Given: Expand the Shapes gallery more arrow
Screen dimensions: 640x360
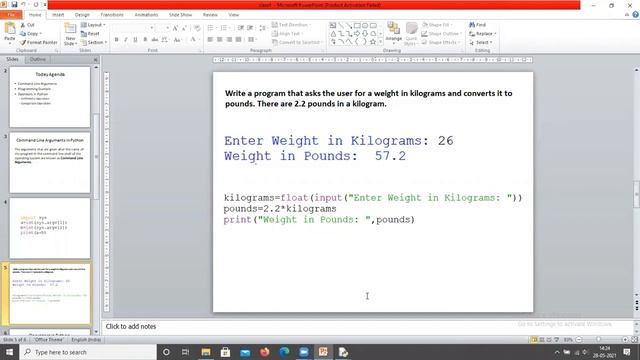Looking at the screenshot, I should point(381,42).
